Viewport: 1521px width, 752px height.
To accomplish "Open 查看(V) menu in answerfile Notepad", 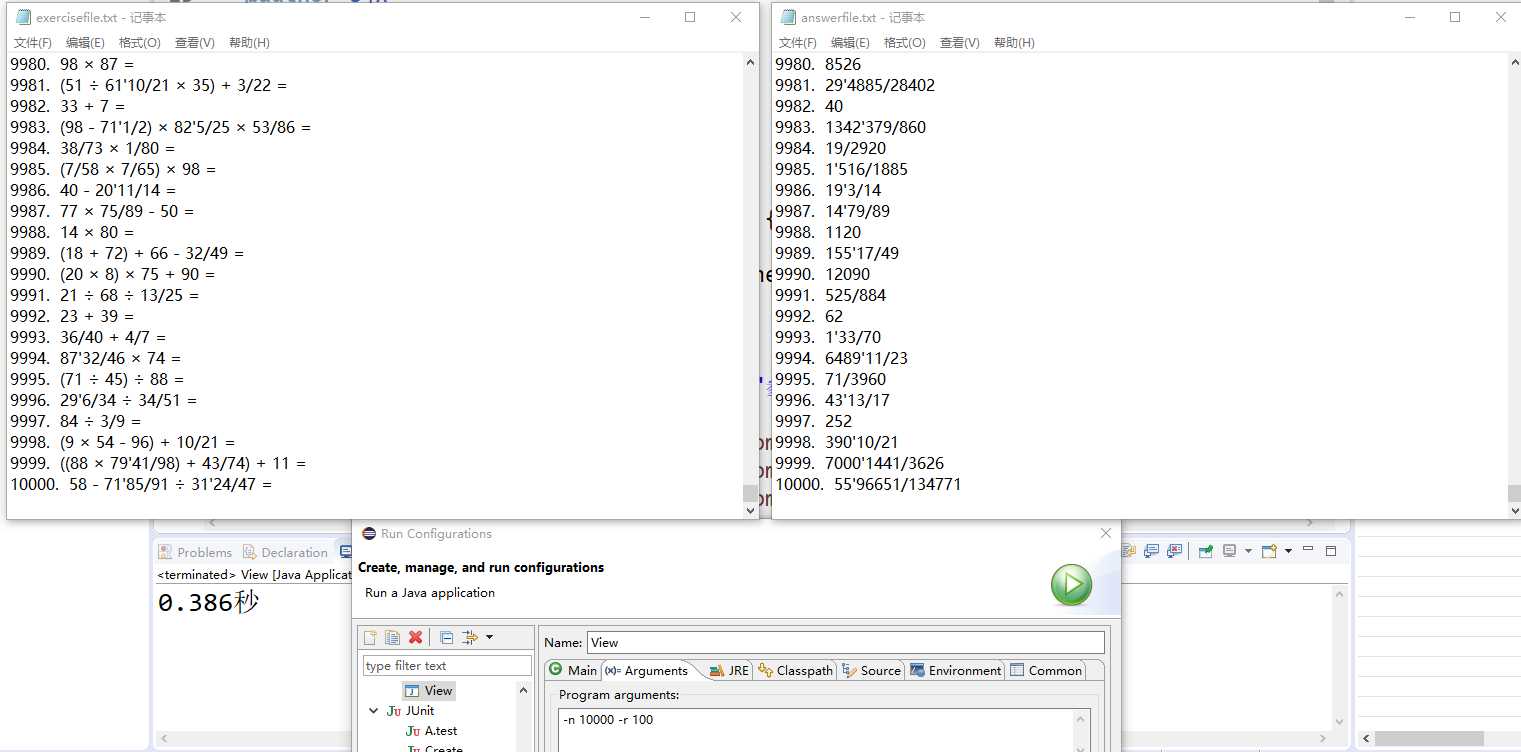I will coord(959,43).
